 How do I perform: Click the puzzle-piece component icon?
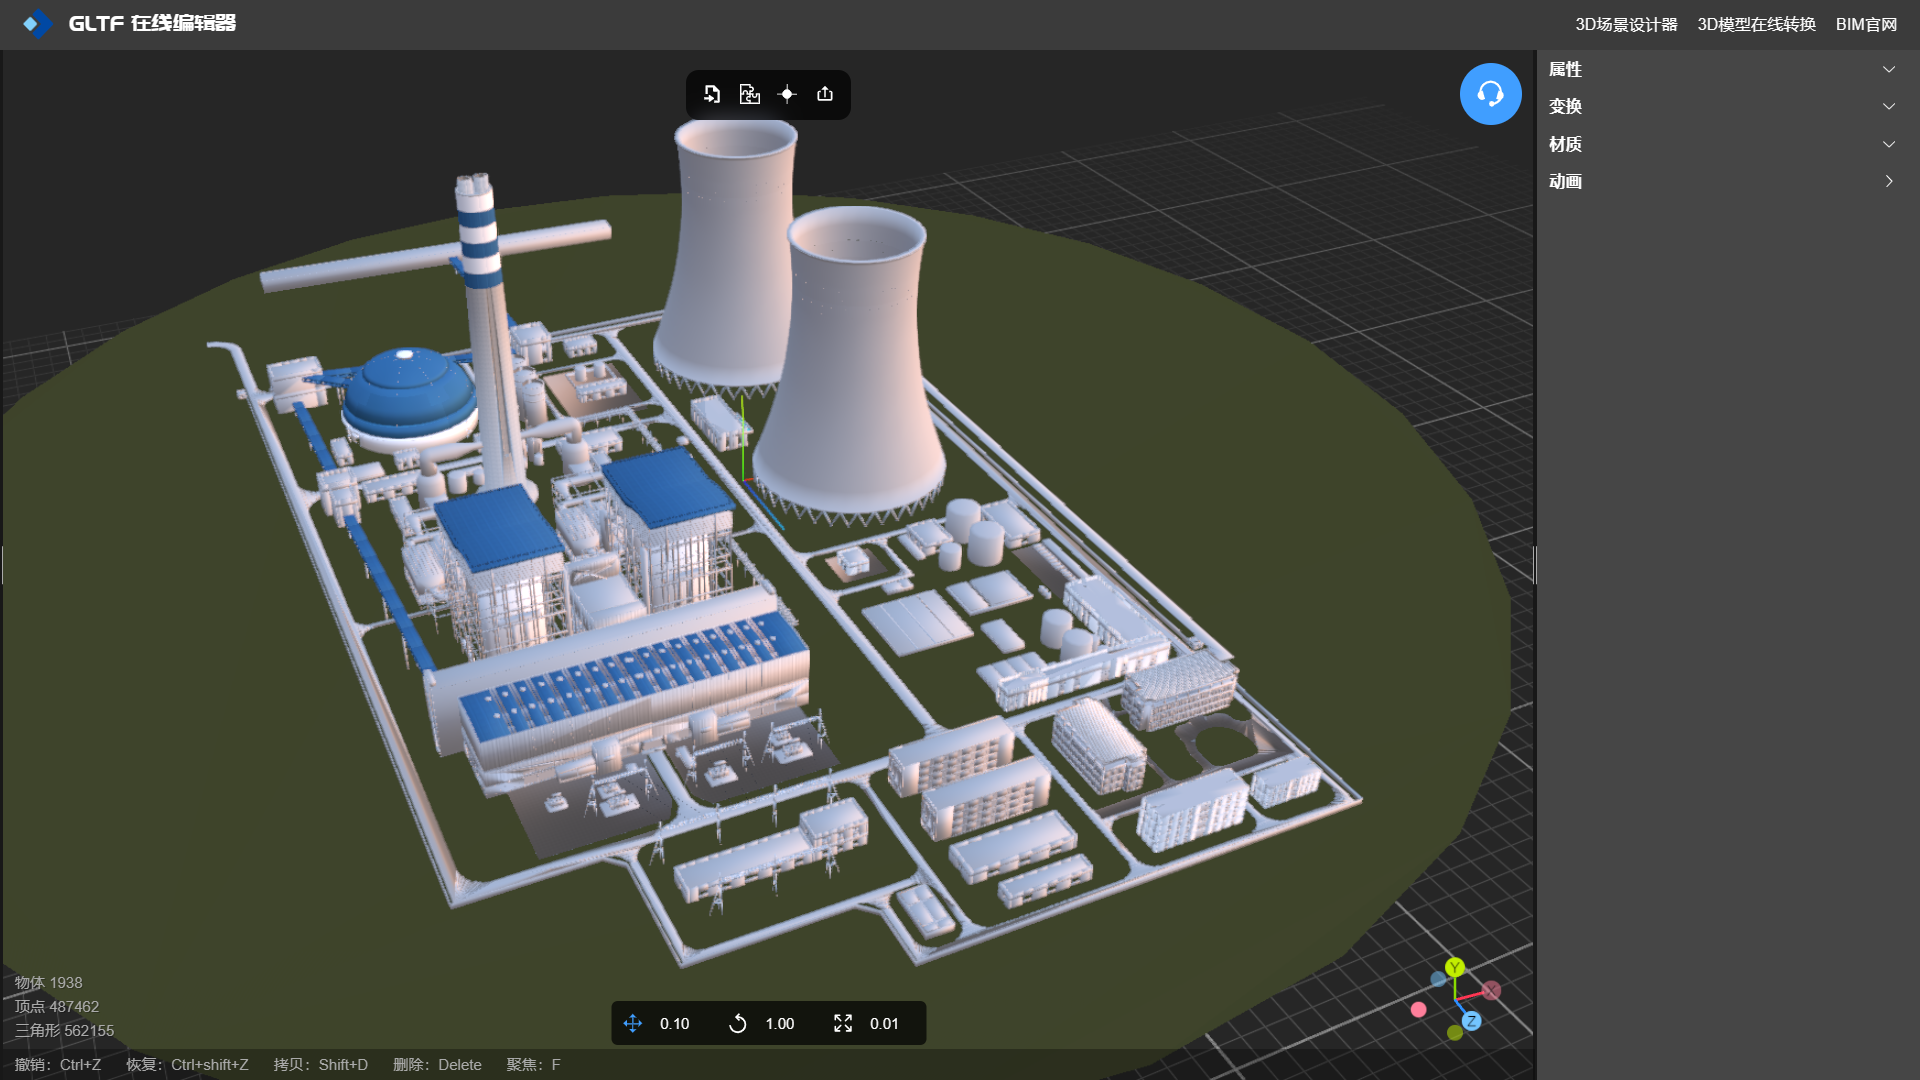[749, 94]
